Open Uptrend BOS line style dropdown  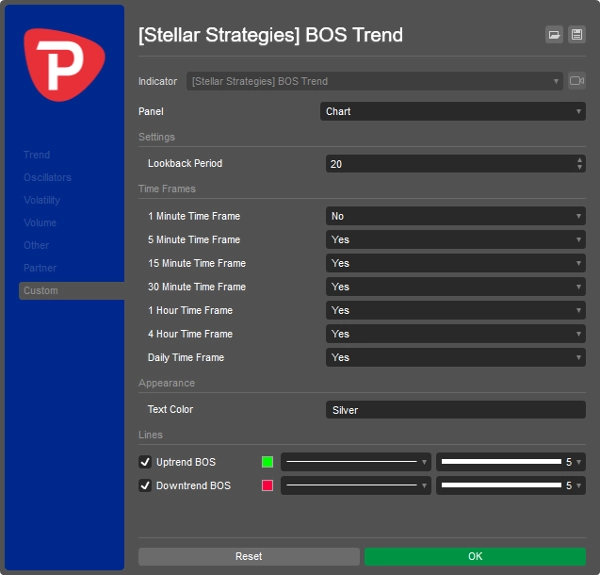click(x=356, y=462)
